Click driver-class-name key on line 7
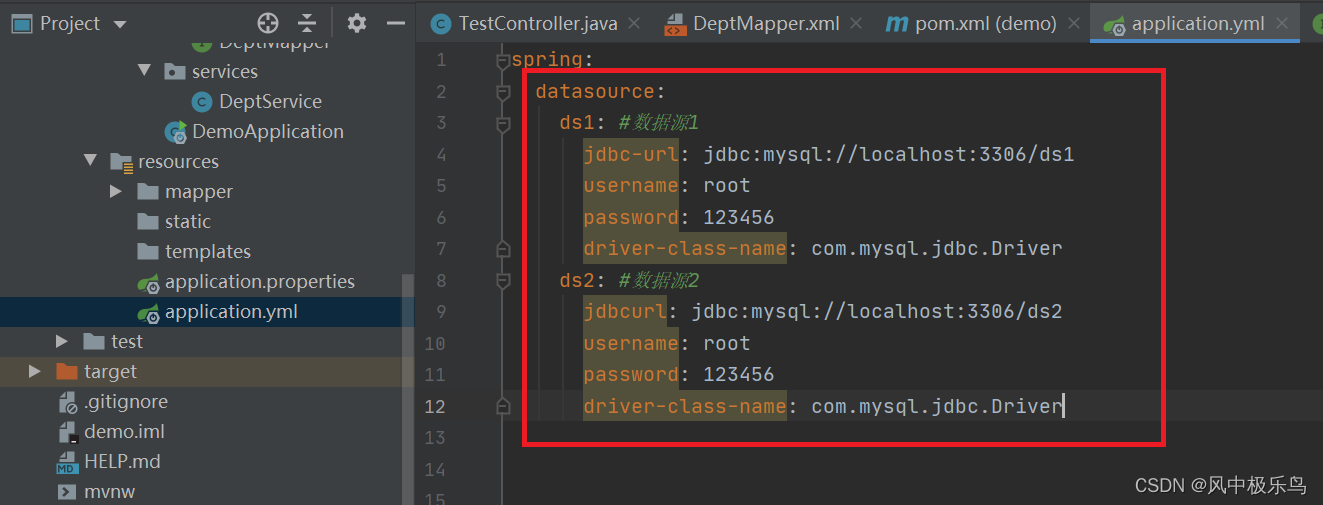 point(686,248)
